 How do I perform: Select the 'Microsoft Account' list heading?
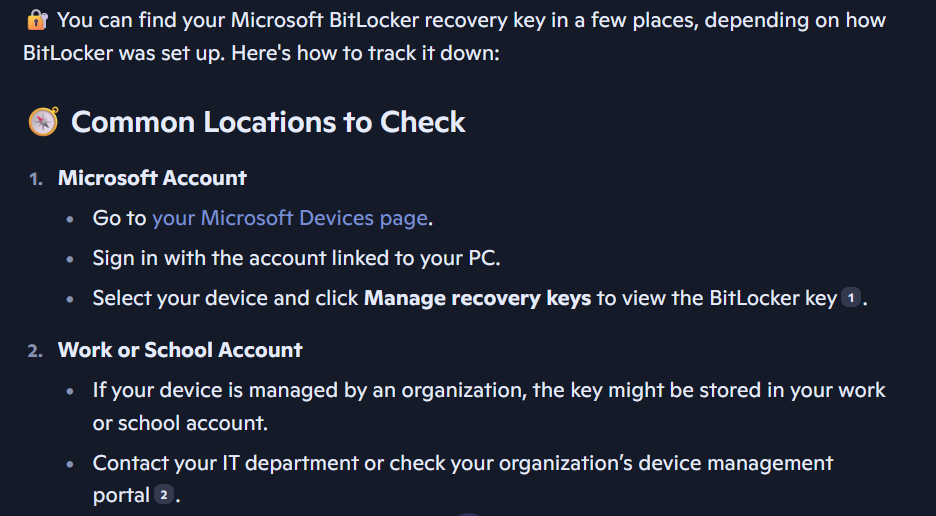click(152, 178)
